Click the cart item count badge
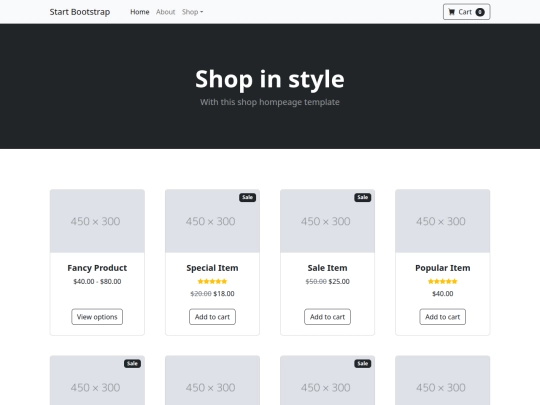This screenshot has height=405, width=540. pos(480,12)
